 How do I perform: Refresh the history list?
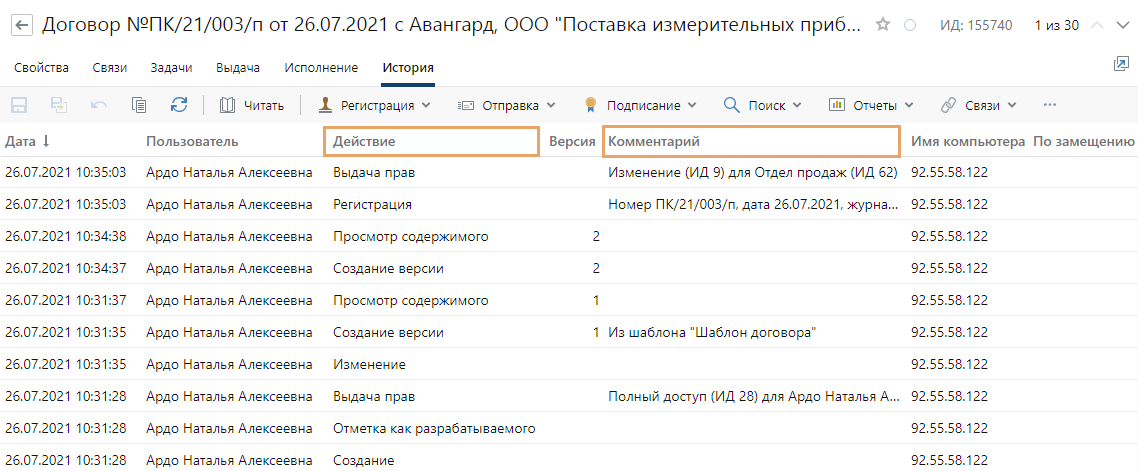click(179, 105)
